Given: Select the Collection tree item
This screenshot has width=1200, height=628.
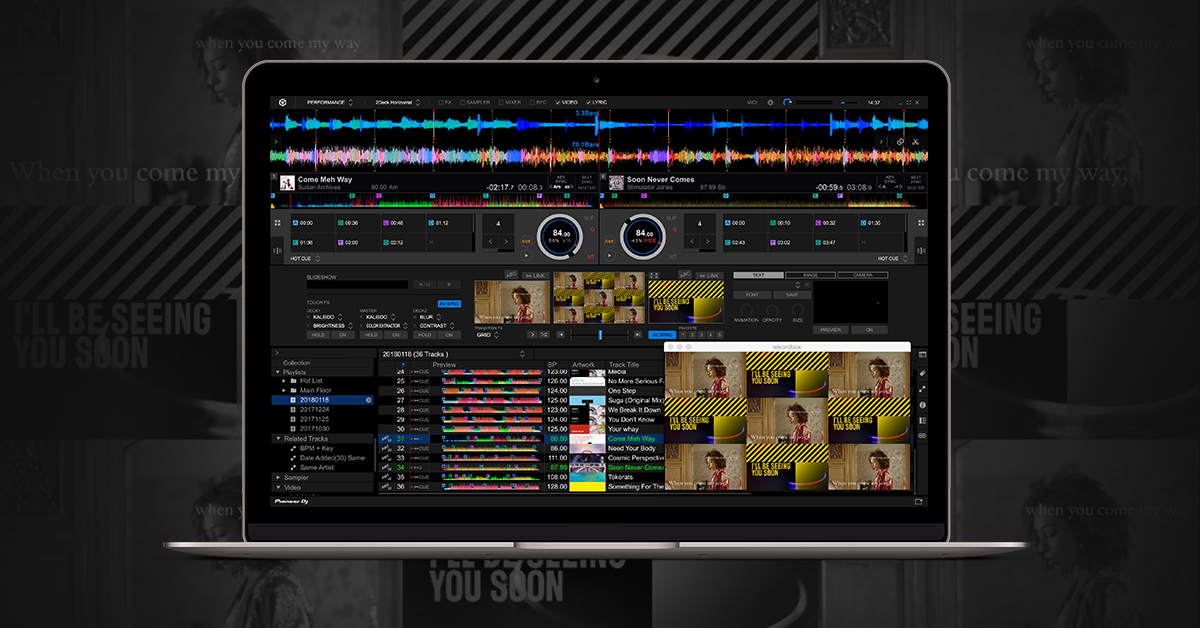Looking at the screenshot, I should click(296, 362).
